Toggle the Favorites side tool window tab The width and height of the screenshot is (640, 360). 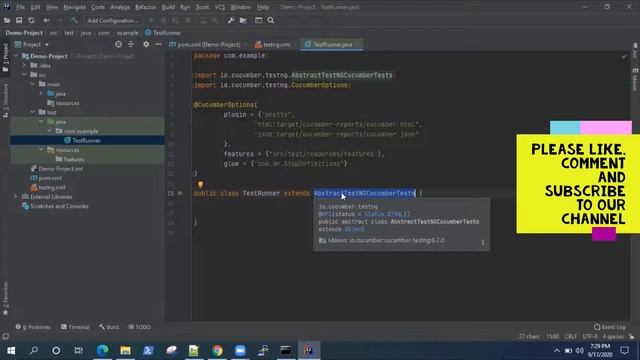[5, 298]
